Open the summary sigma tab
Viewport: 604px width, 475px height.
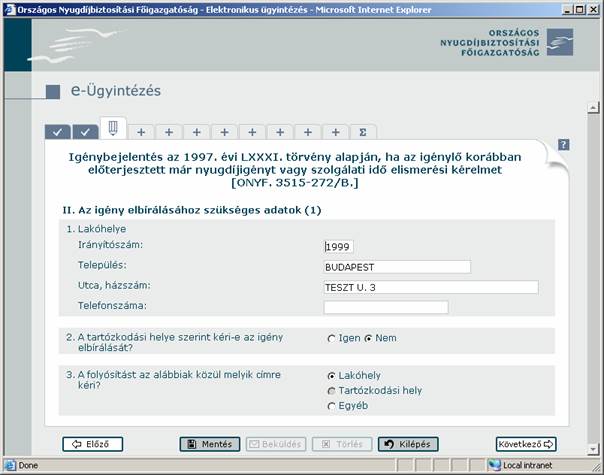362,132
